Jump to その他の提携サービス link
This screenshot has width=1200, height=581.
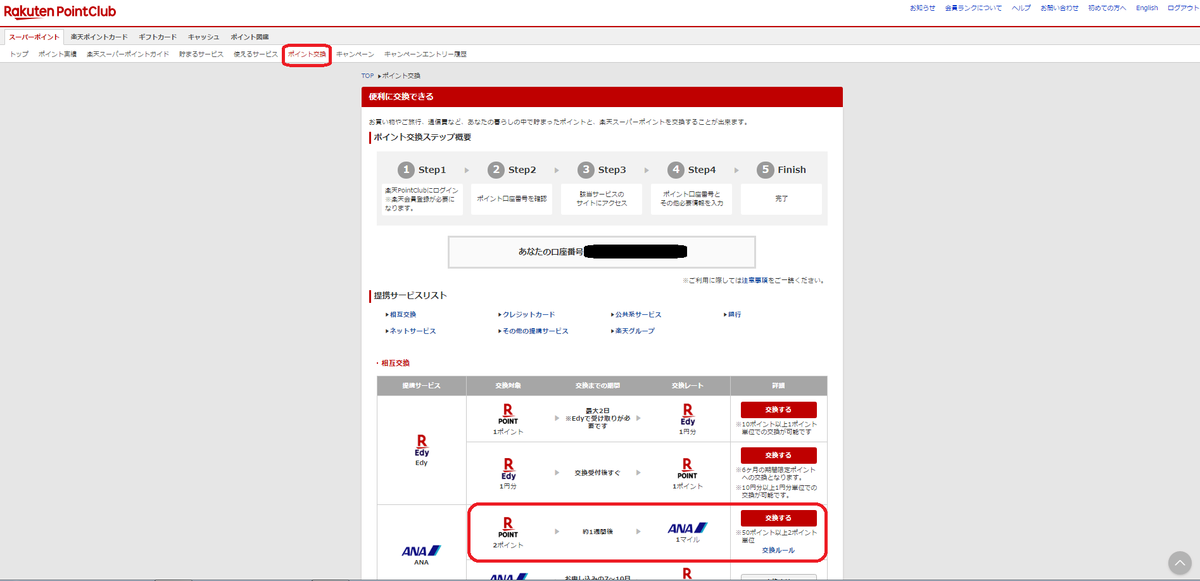tap(534, 331)
